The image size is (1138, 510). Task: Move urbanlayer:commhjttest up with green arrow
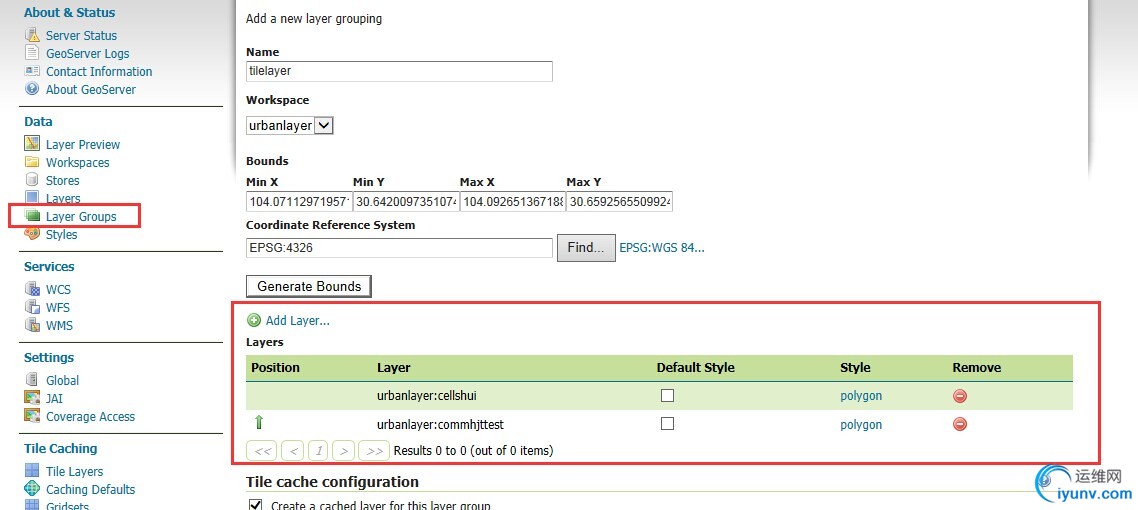tap(259, 423)
